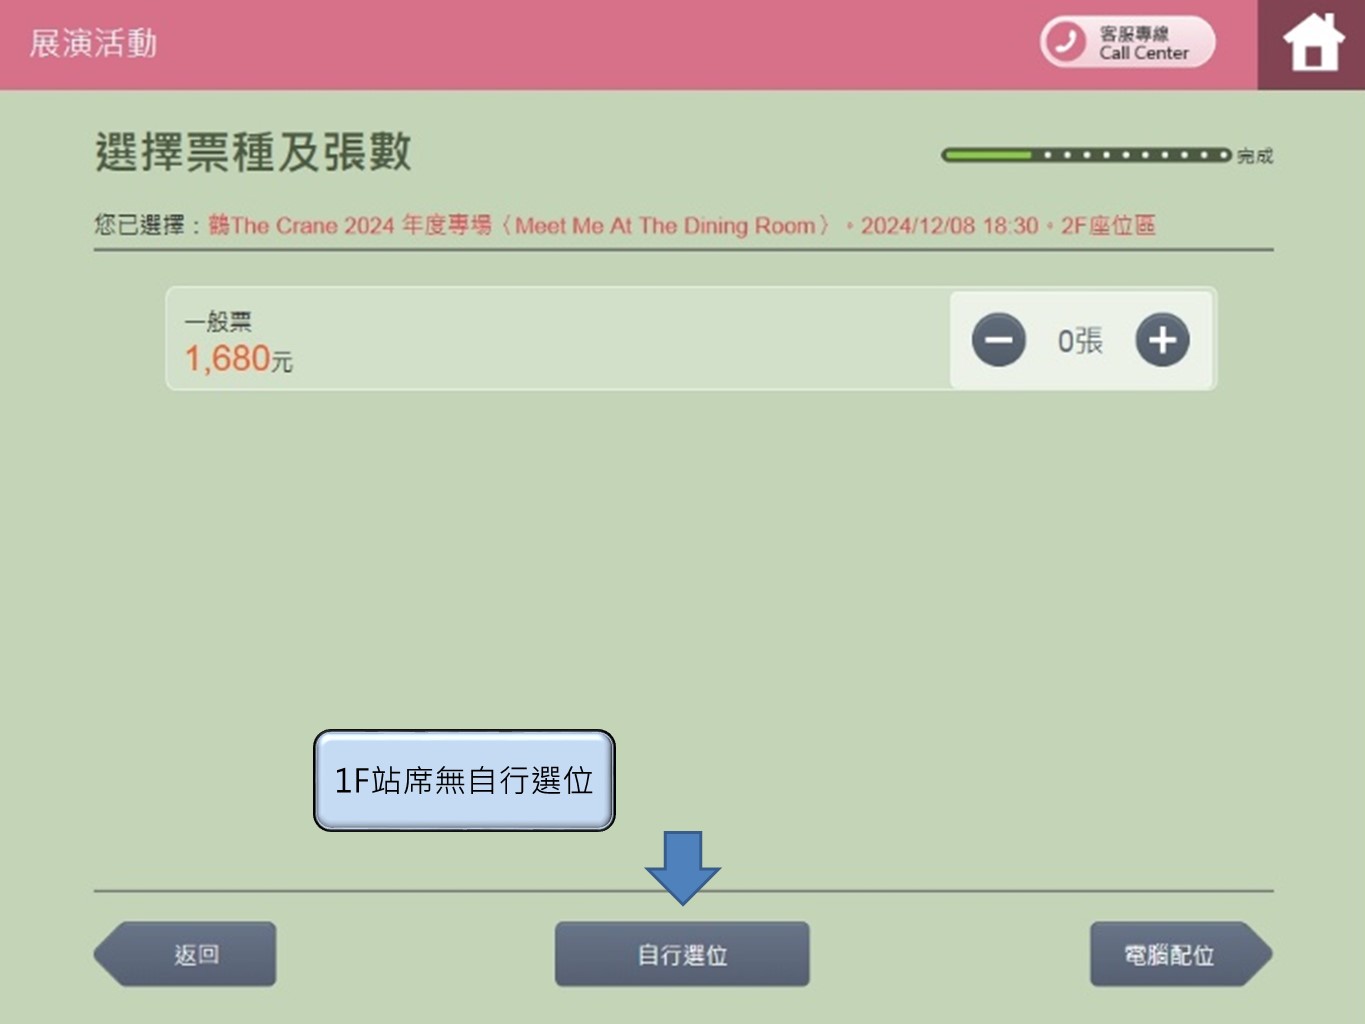Screen dimensions: 1365x1024
Task: Tap the 完成 label beside progress bar
Action: pyautogui.click(x=1255, y=156)
